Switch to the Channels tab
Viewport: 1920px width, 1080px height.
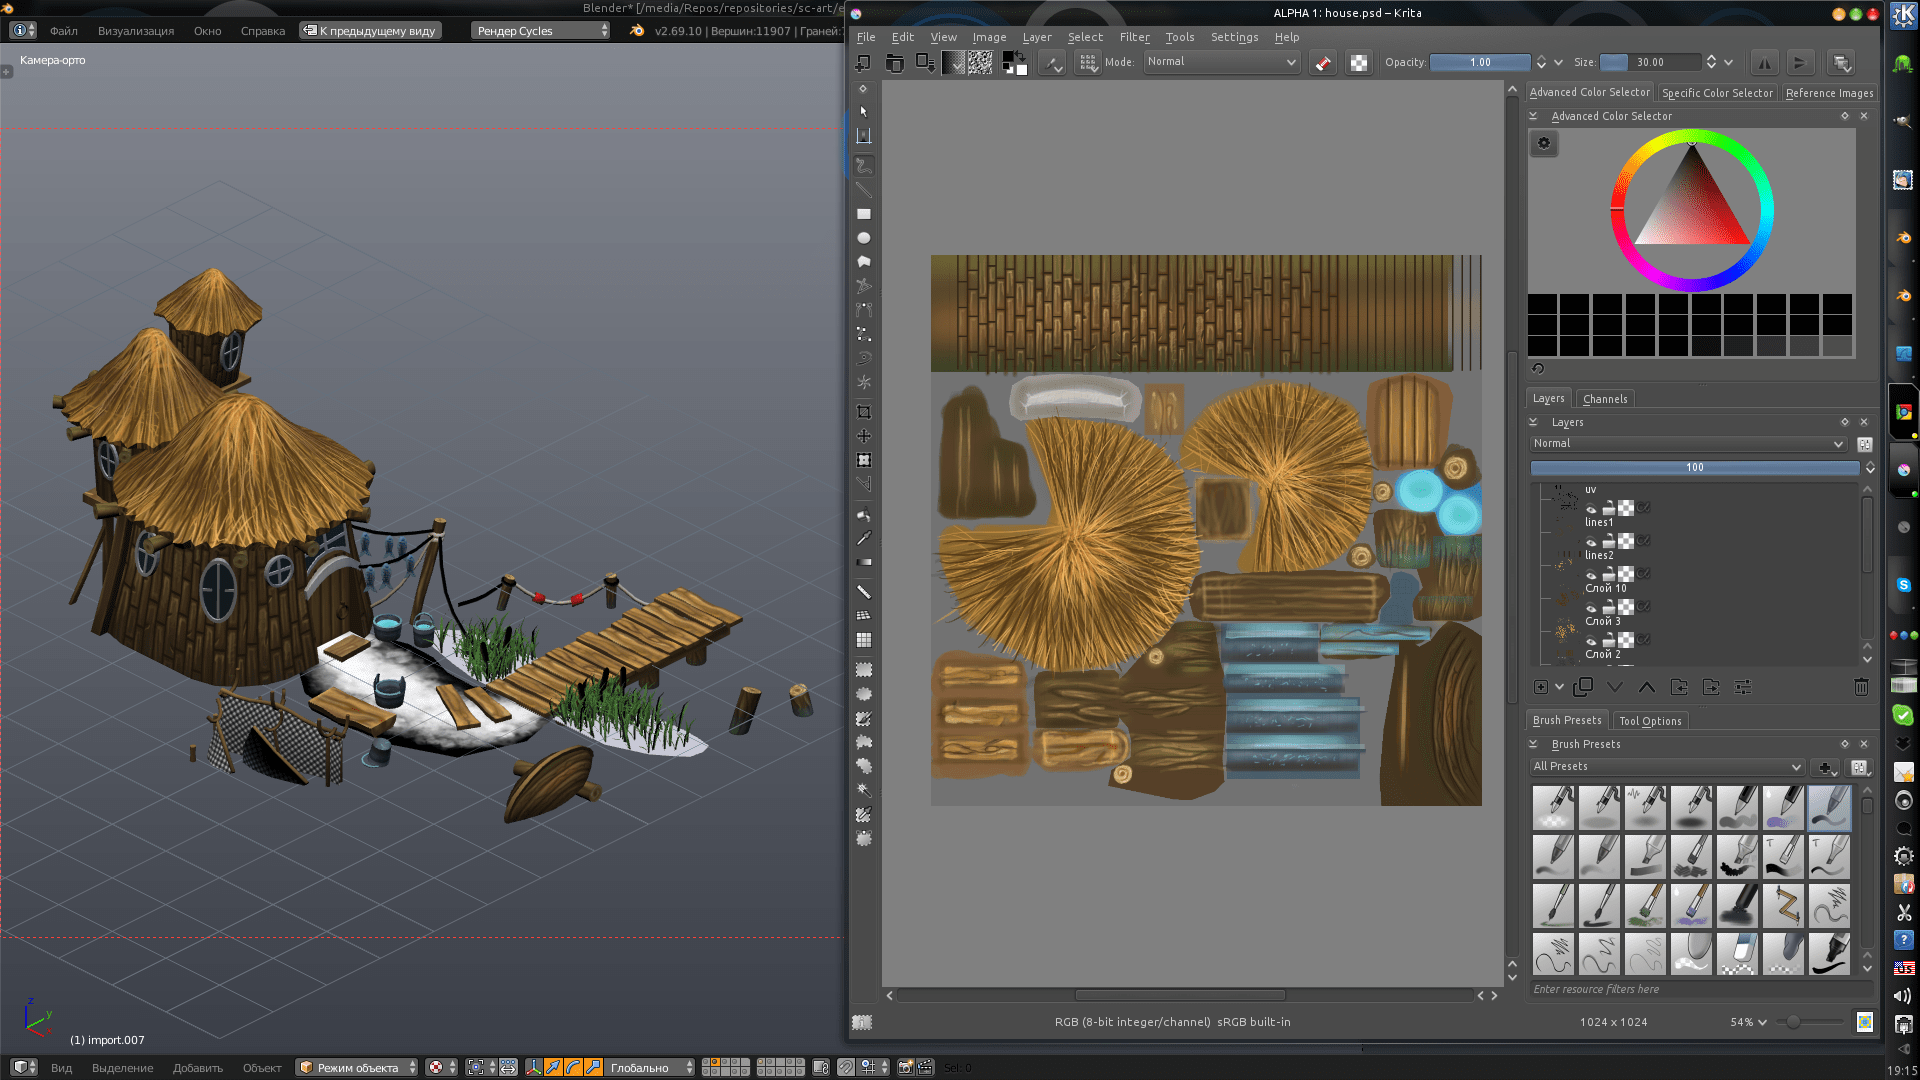[x=1605, y=399]
